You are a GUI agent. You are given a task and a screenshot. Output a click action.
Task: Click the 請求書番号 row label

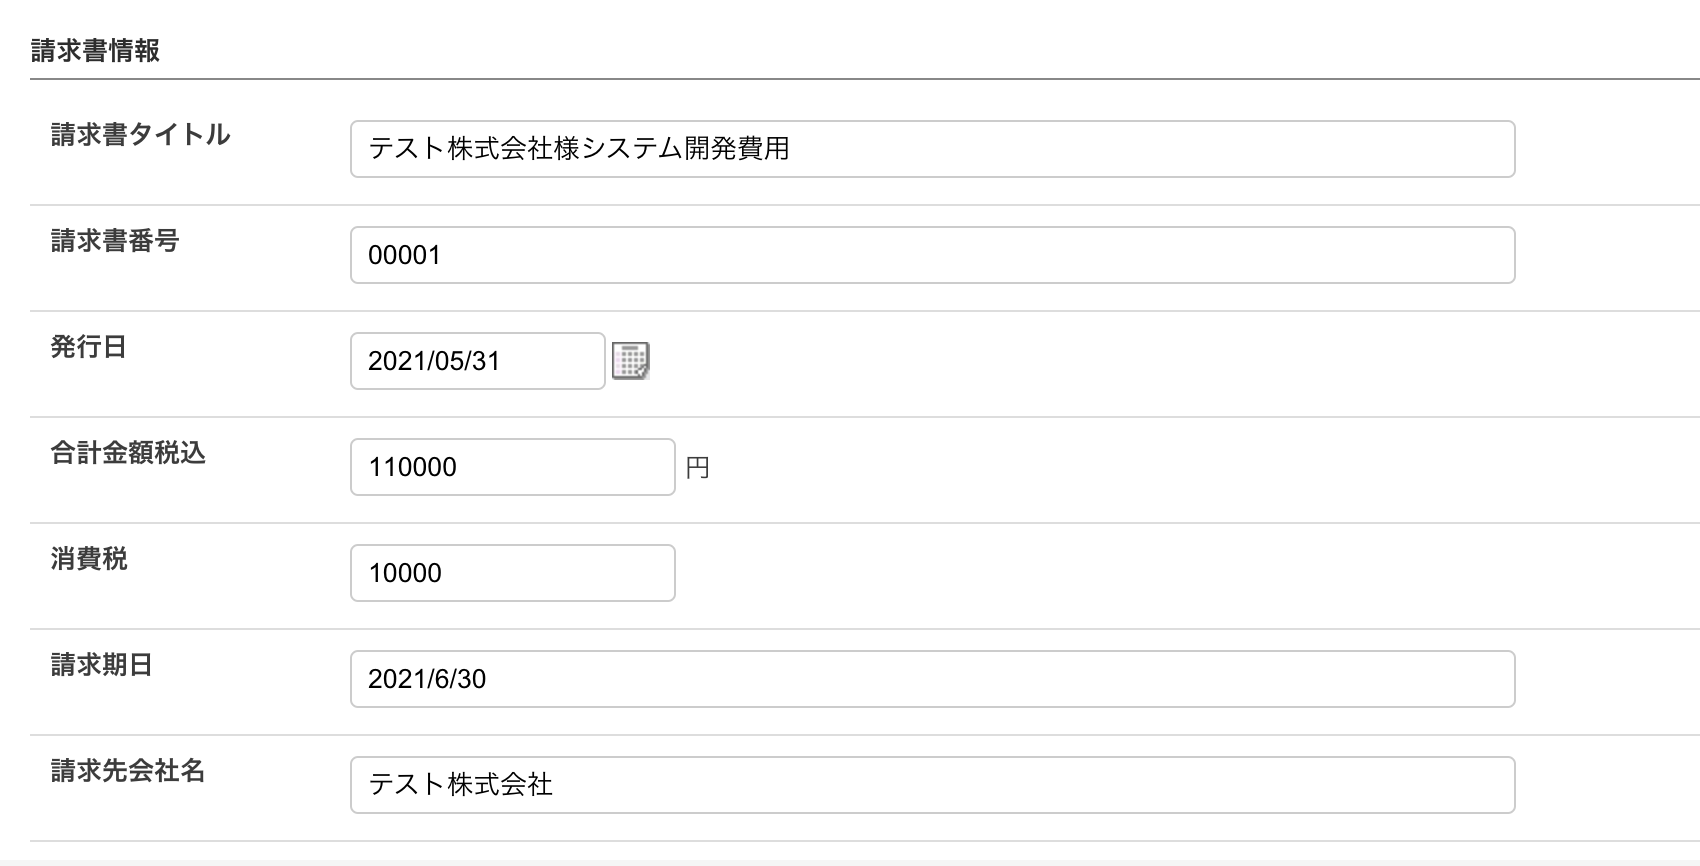tap(114, 241)
